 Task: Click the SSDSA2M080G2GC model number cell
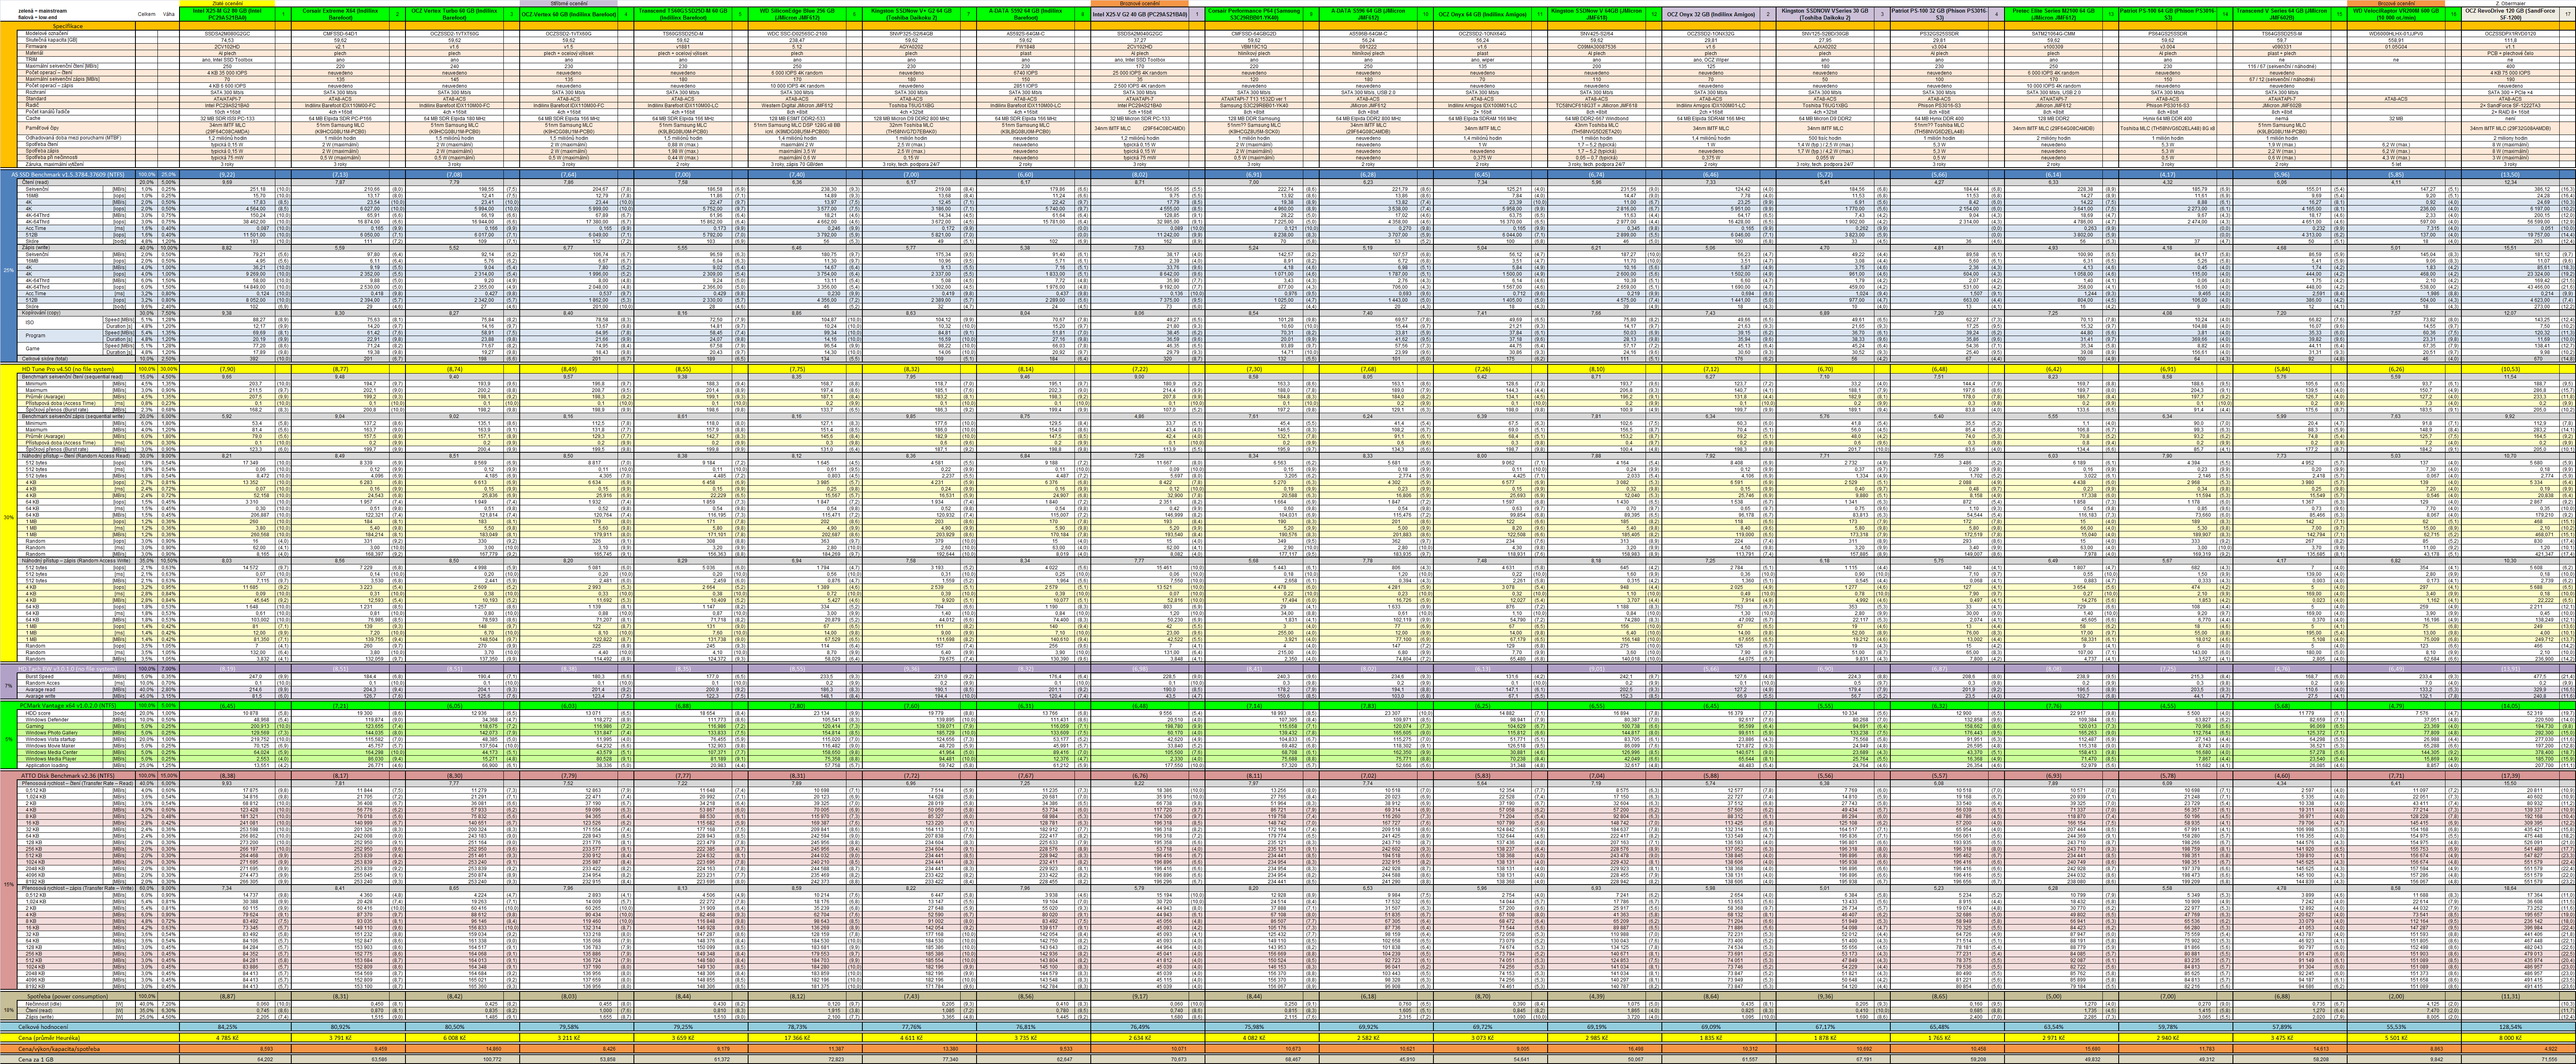[x=226, y=33]
